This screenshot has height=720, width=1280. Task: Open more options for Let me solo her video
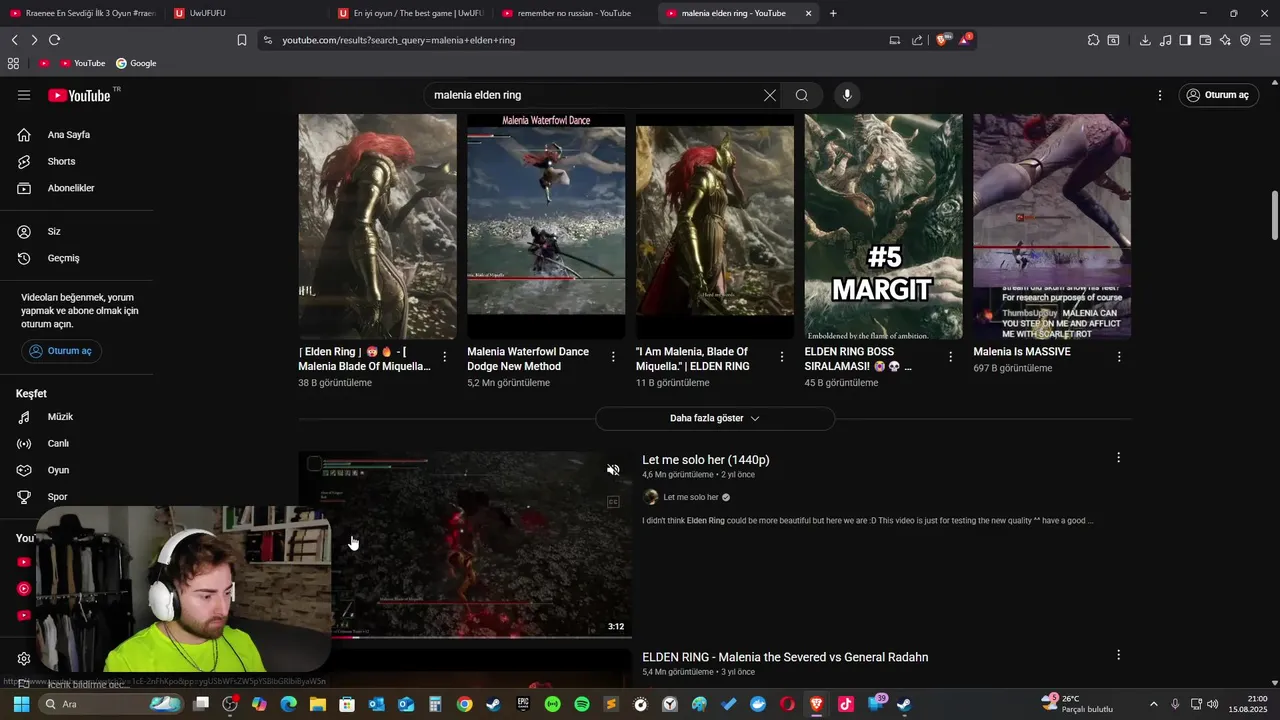[1118, 458]
